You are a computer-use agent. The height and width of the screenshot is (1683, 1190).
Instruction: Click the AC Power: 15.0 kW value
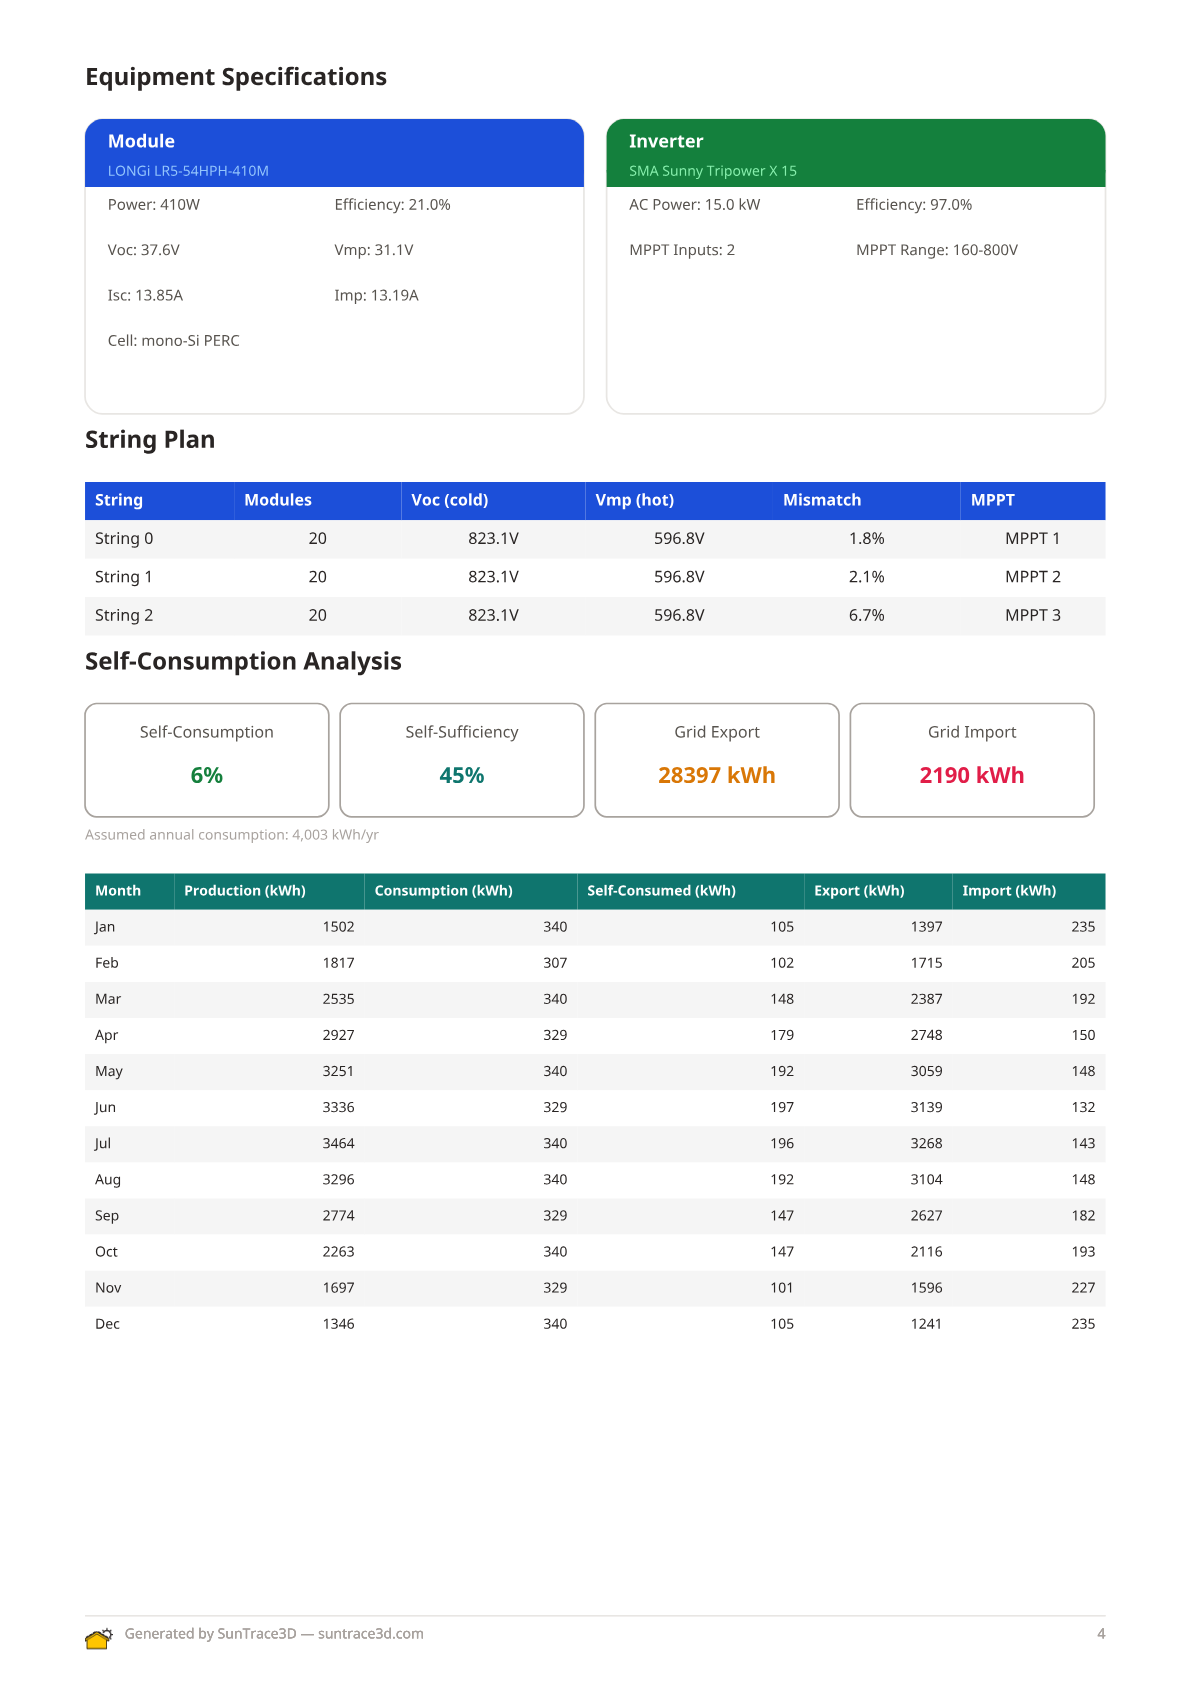[695, 204]
